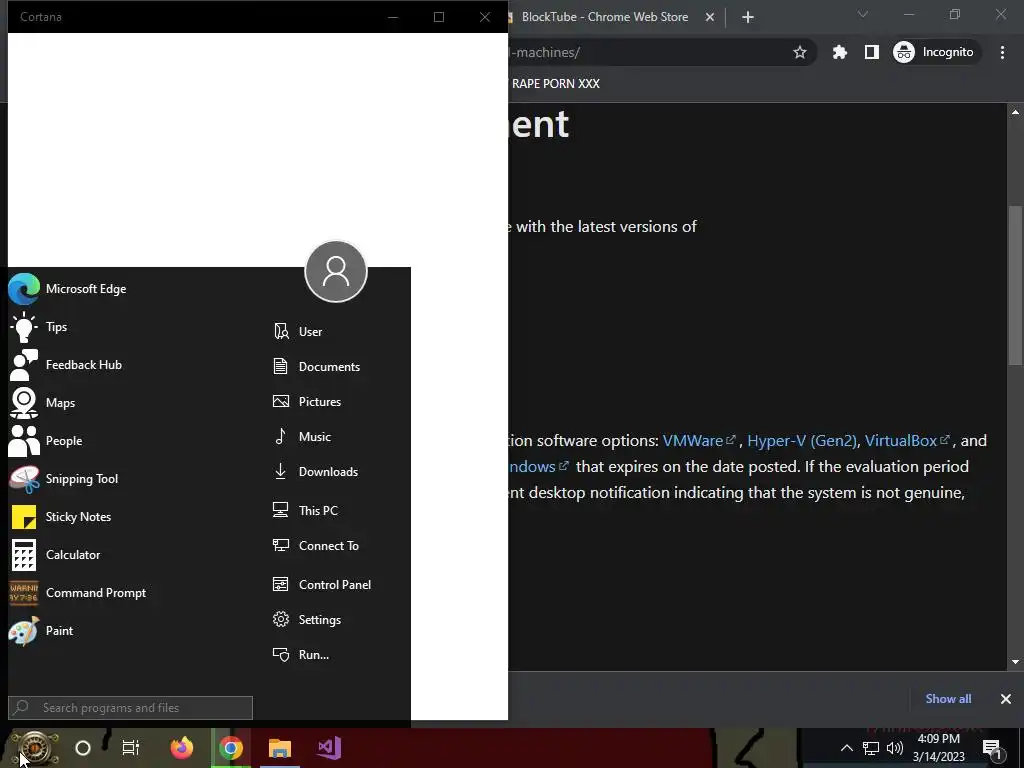Open the notification center icon
The width and height of the screenshot is (1024, 768).
tap(992, 748)
